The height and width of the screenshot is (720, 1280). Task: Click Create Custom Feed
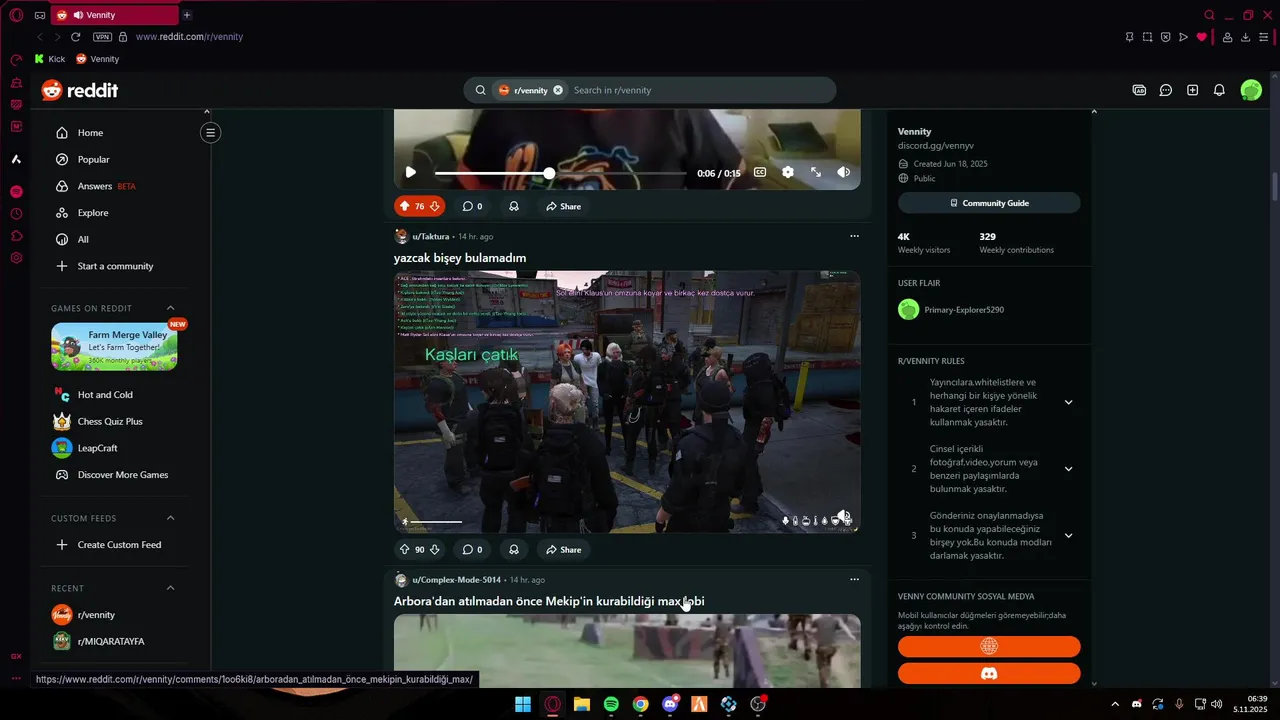coord(119,545)
